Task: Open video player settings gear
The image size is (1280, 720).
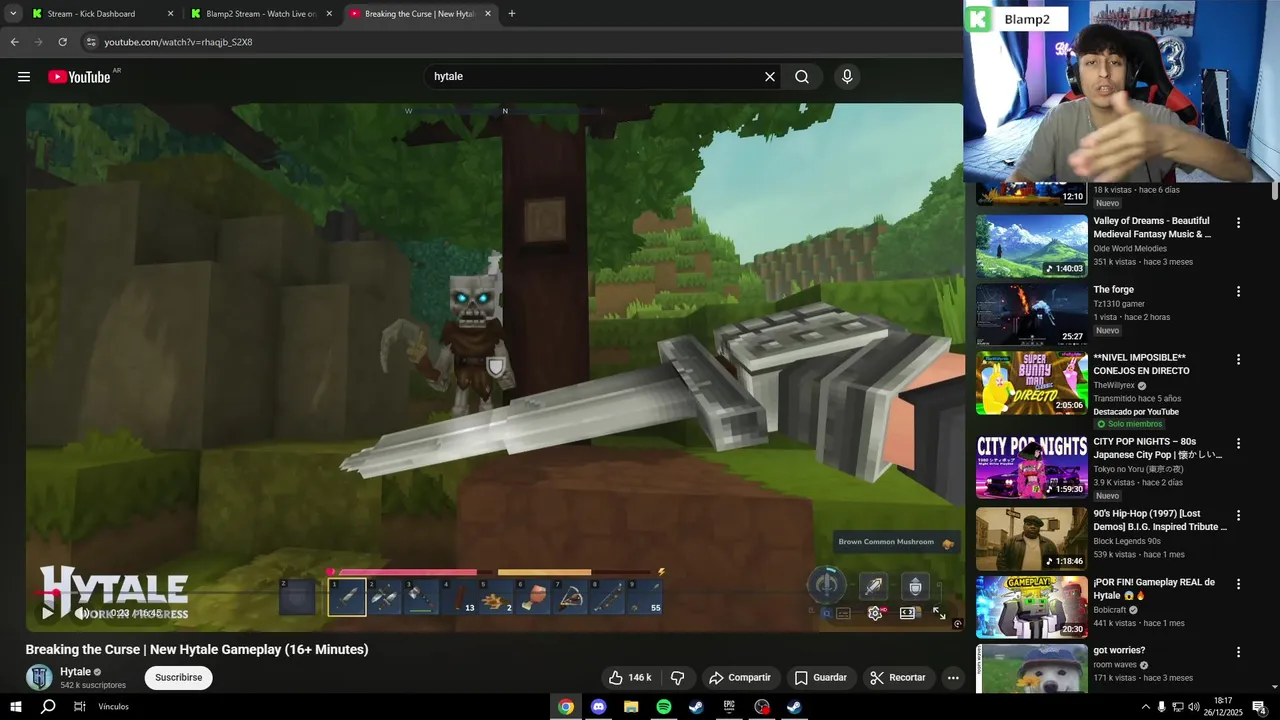Action: [x=875, y=613]
